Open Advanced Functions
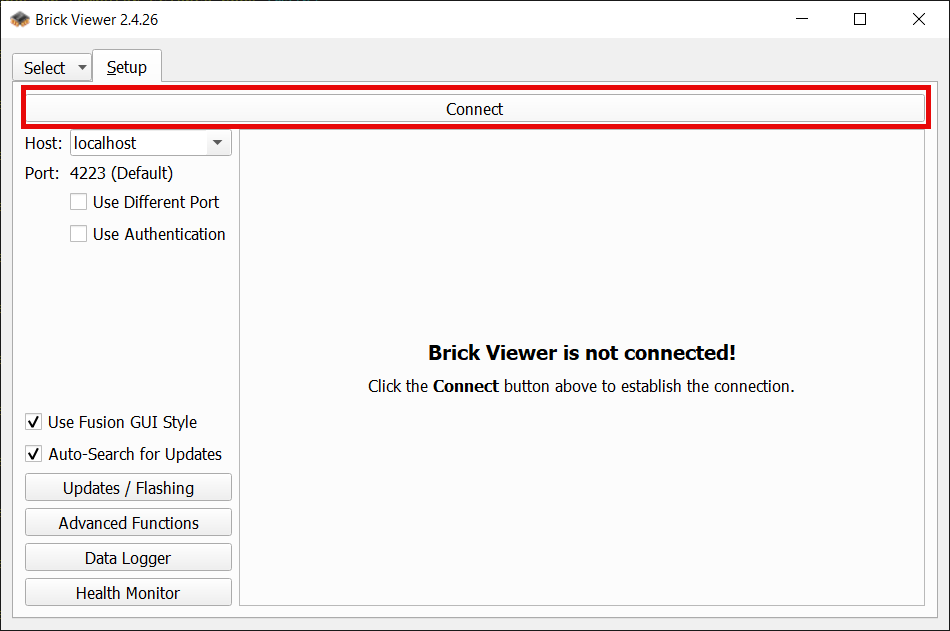The width and height of the screenshot is (950, 631). point(128,523)
